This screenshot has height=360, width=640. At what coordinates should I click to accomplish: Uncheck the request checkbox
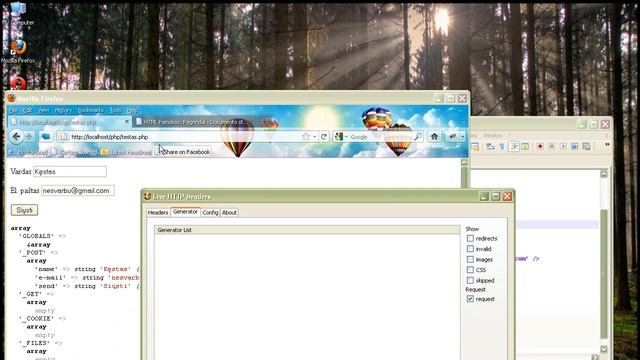click(470, 299)
